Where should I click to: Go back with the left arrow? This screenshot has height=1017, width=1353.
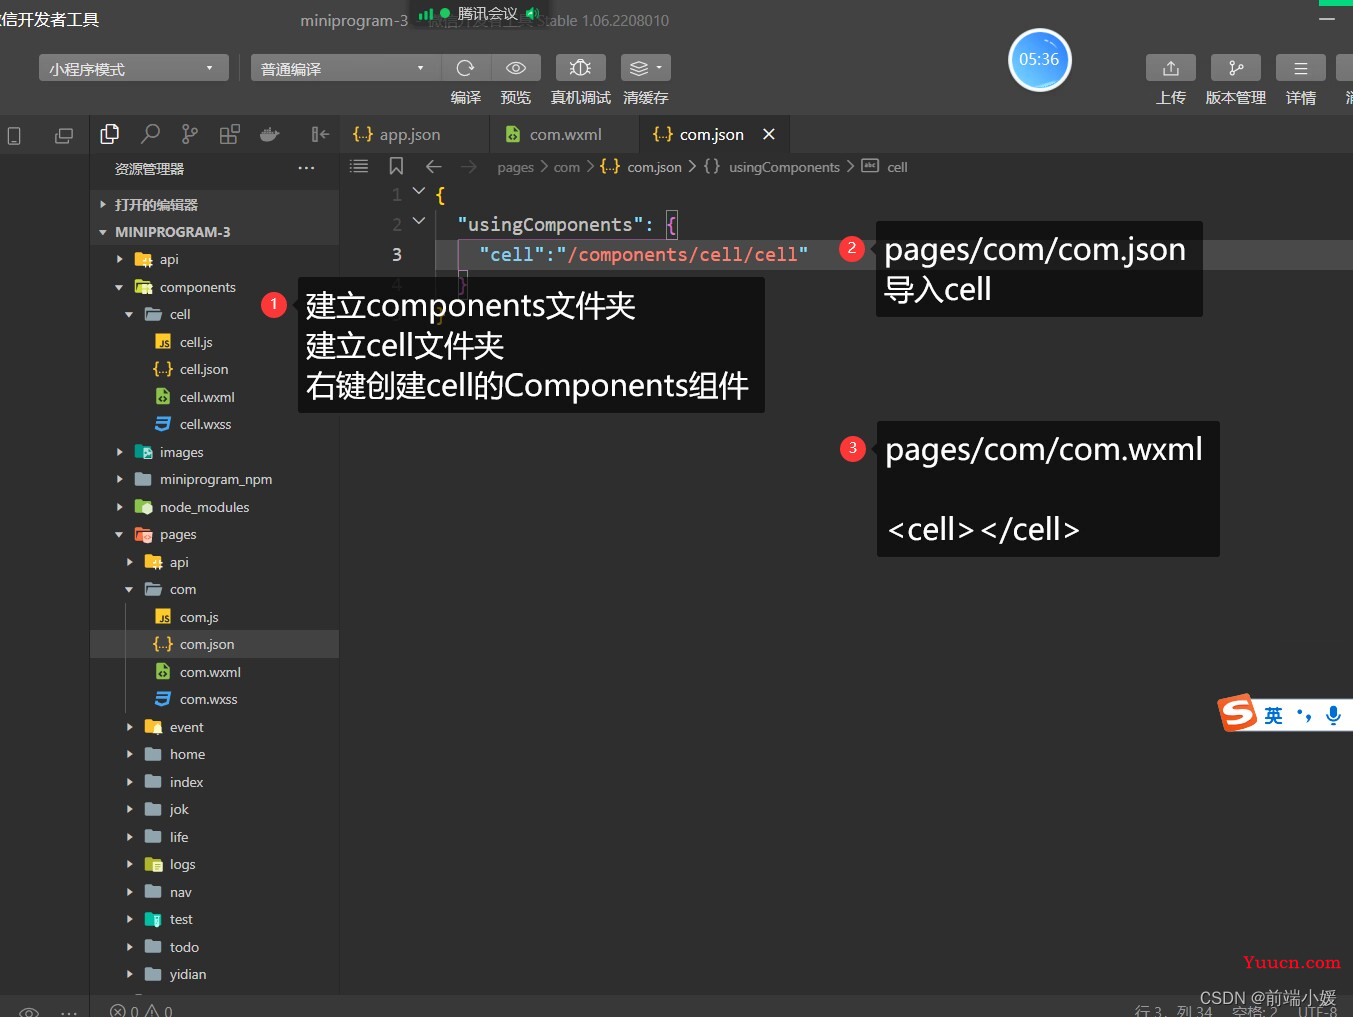tap(433, 166)
